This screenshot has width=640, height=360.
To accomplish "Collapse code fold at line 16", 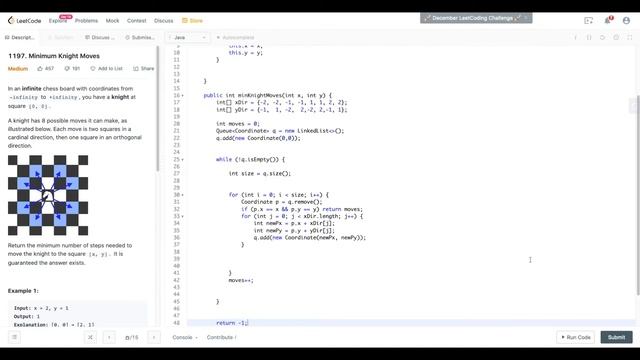I will coord(182,96).
